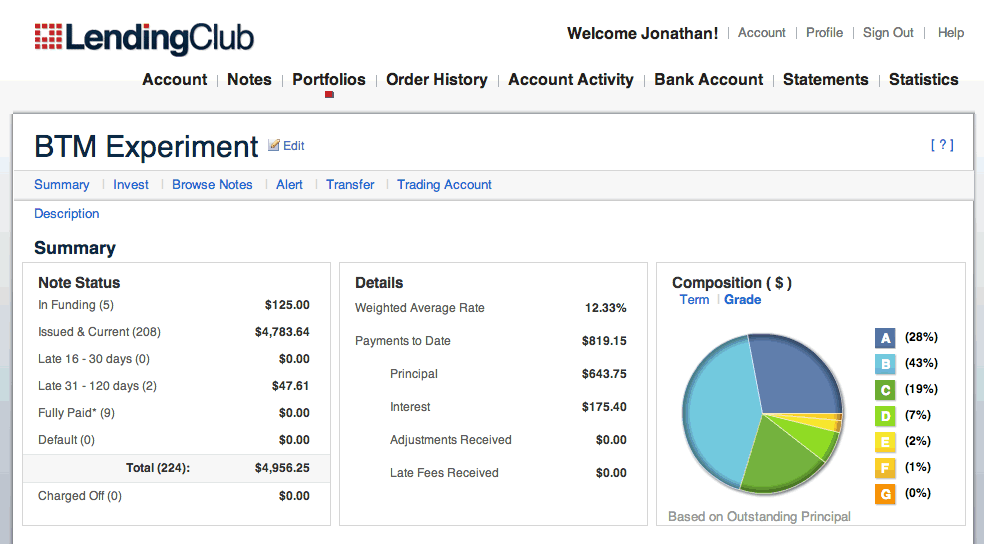Click the Edit pencil icon beside title
The height and width of the screenshot is (544, 984).
click(274, 146)
